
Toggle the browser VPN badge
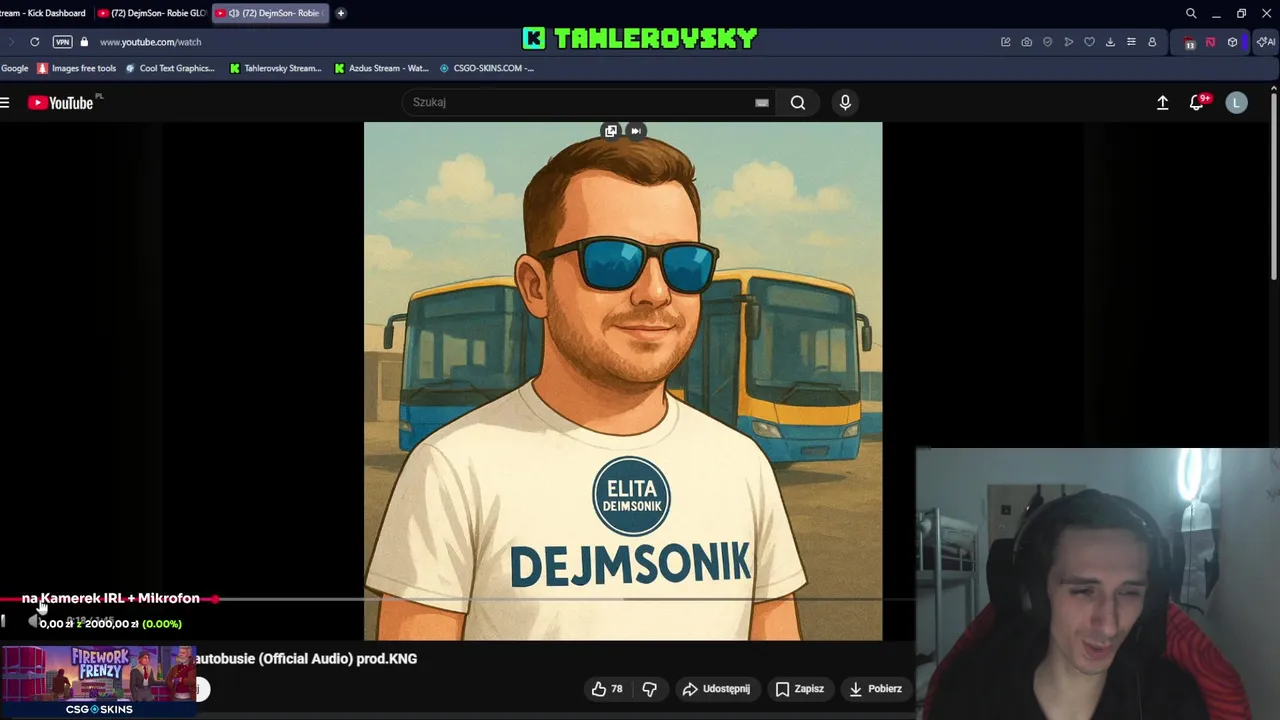click(x=62, y=42)
